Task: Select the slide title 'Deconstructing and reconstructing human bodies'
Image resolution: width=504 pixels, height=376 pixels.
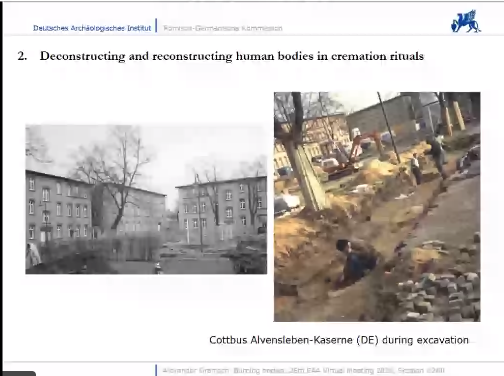Action: 177,56
